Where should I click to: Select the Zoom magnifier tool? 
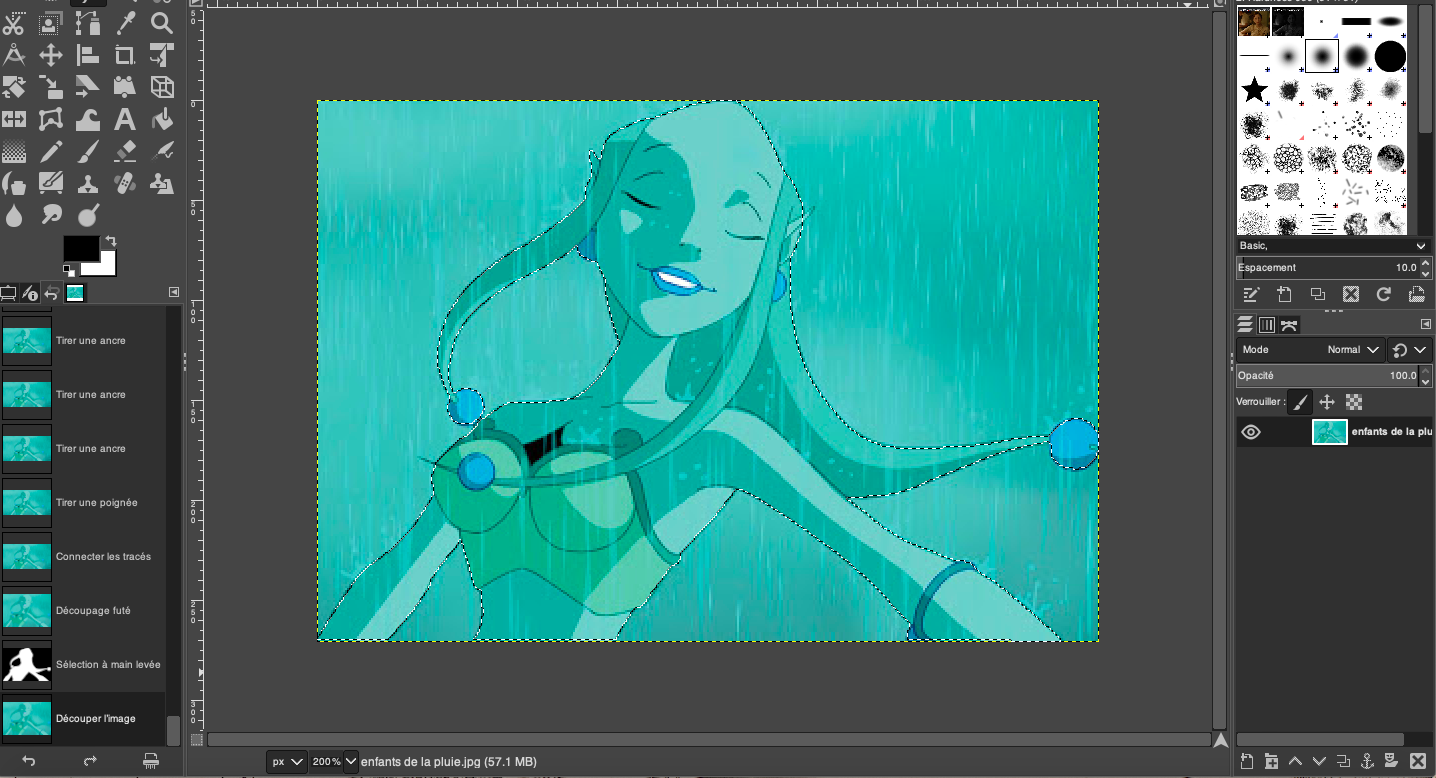(161, 23)
